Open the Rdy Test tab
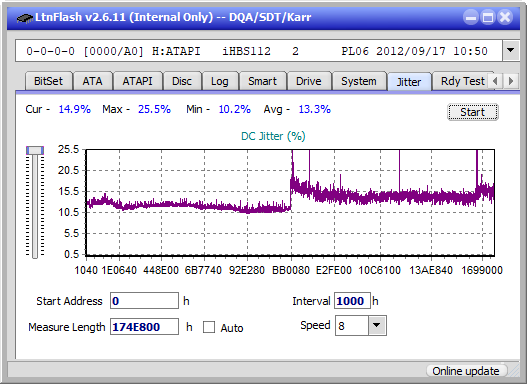527x384 pixels. pos(463,81)
